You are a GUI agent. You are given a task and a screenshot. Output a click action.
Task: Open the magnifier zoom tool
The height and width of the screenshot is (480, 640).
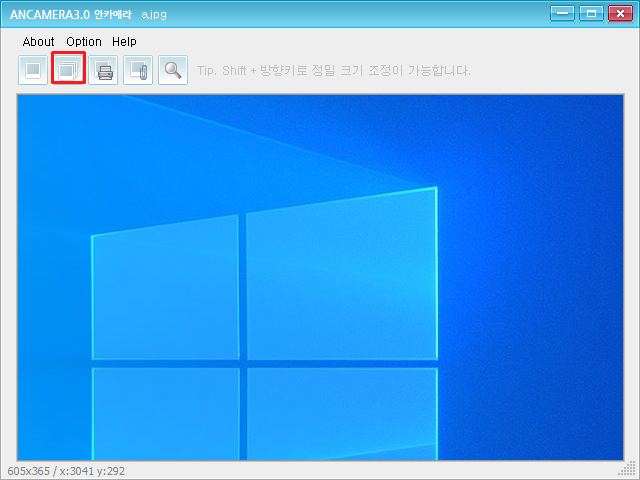(x=173, y=70)
